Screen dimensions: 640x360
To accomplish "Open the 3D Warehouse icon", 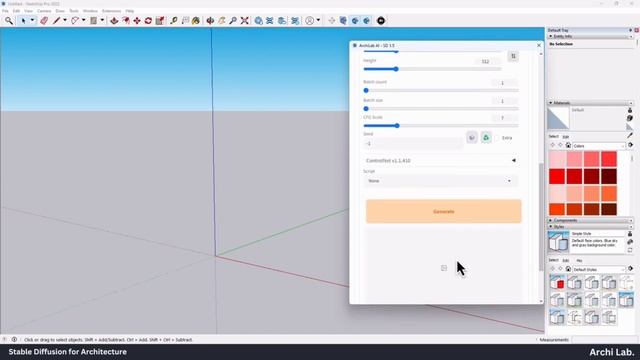I will [x=259, y=20].
